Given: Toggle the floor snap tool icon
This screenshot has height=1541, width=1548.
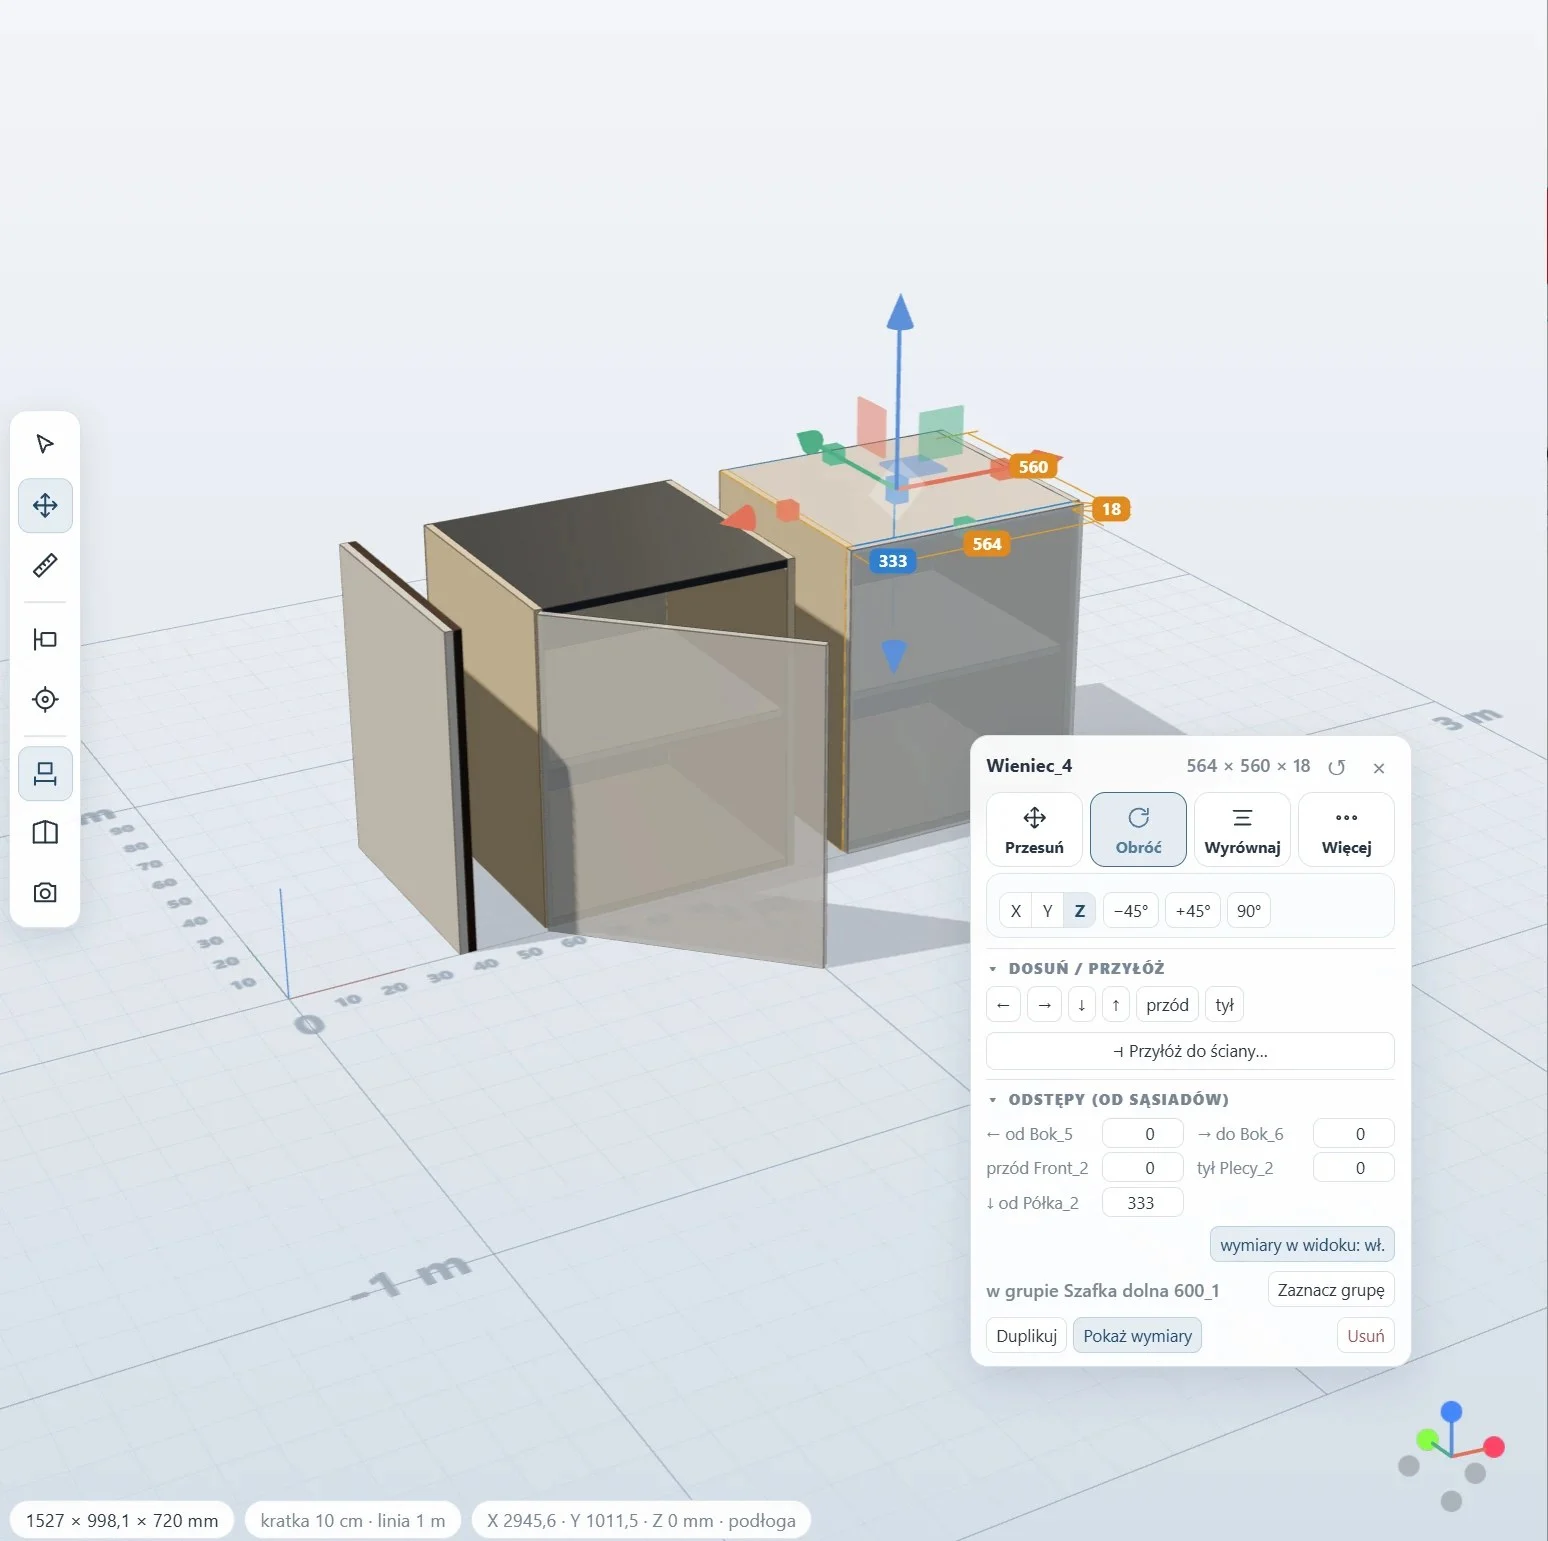Looking at the screenshot, I should tap(45, 773).
